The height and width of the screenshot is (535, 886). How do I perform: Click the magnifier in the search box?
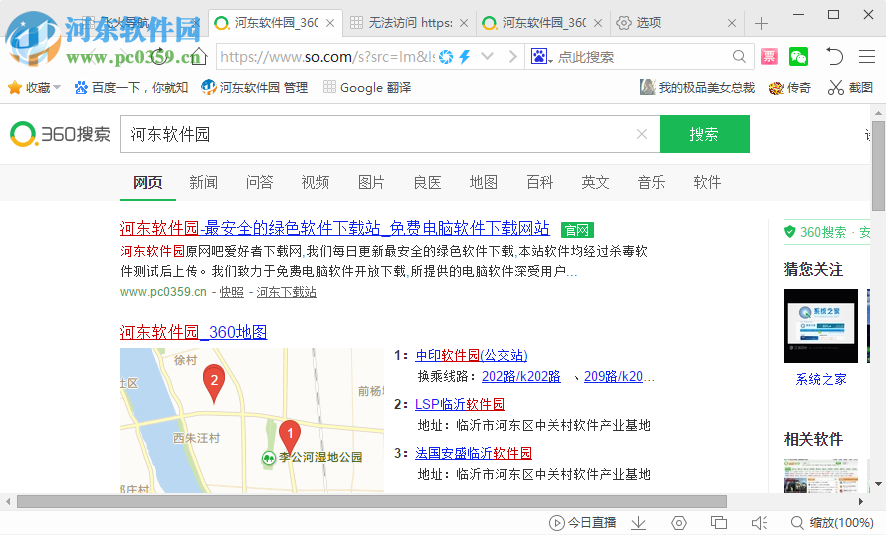tap(739, 56)
